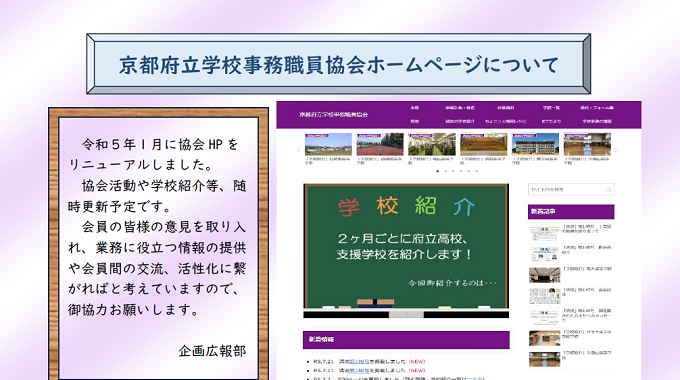The height and width of the screenshot is (380, 680).
Task: Open the 学校一覧 menu item
Action: tap(551, 108)
